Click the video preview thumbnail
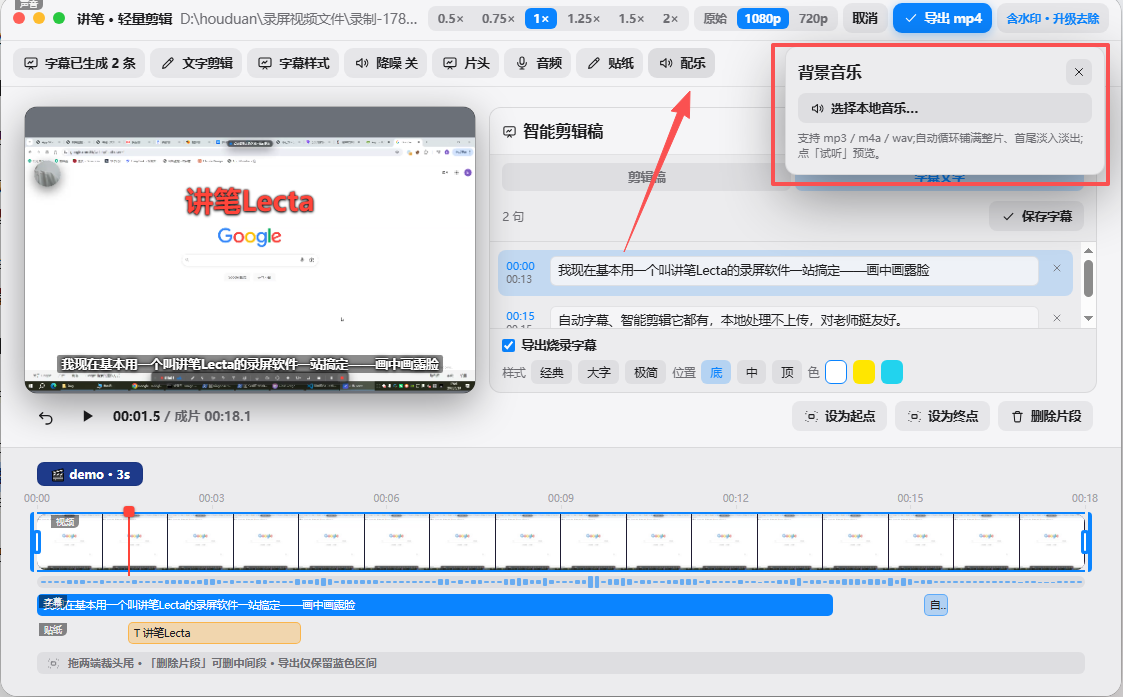Screen dimensions: 1123x697 (x=250, y=250)
